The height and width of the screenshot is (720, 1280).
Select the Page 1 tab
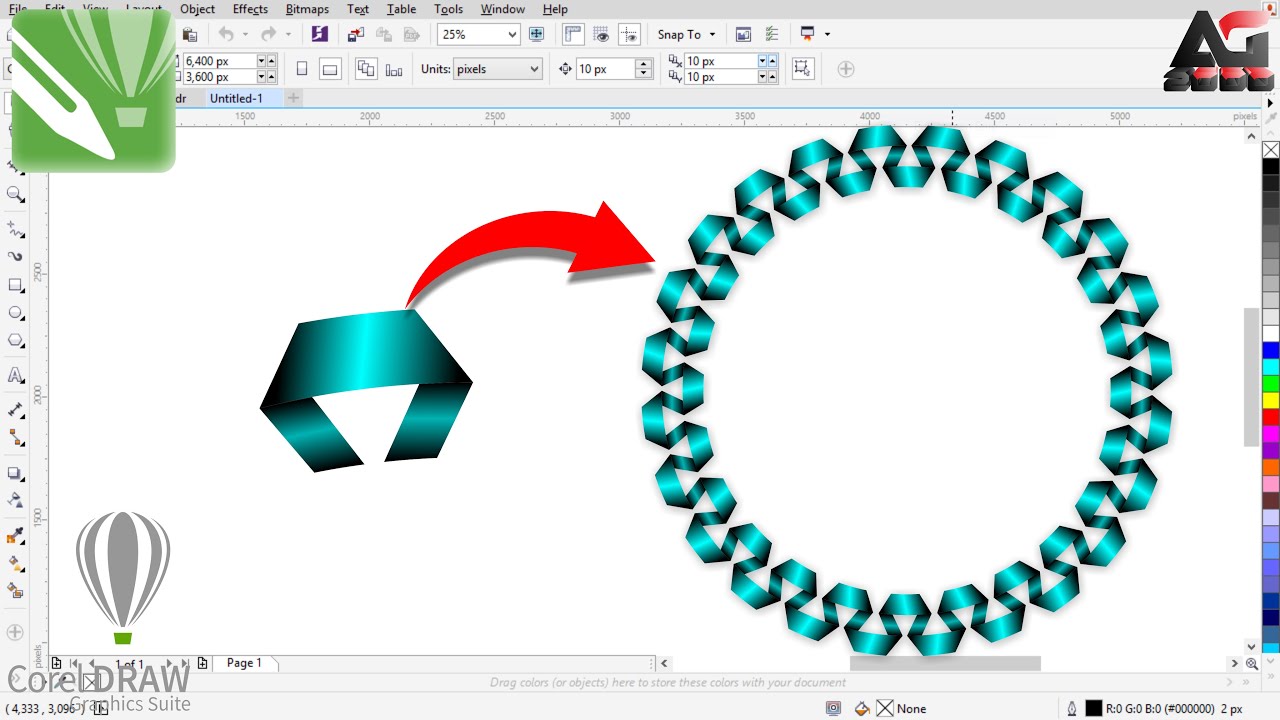click(x=244, y=663)
